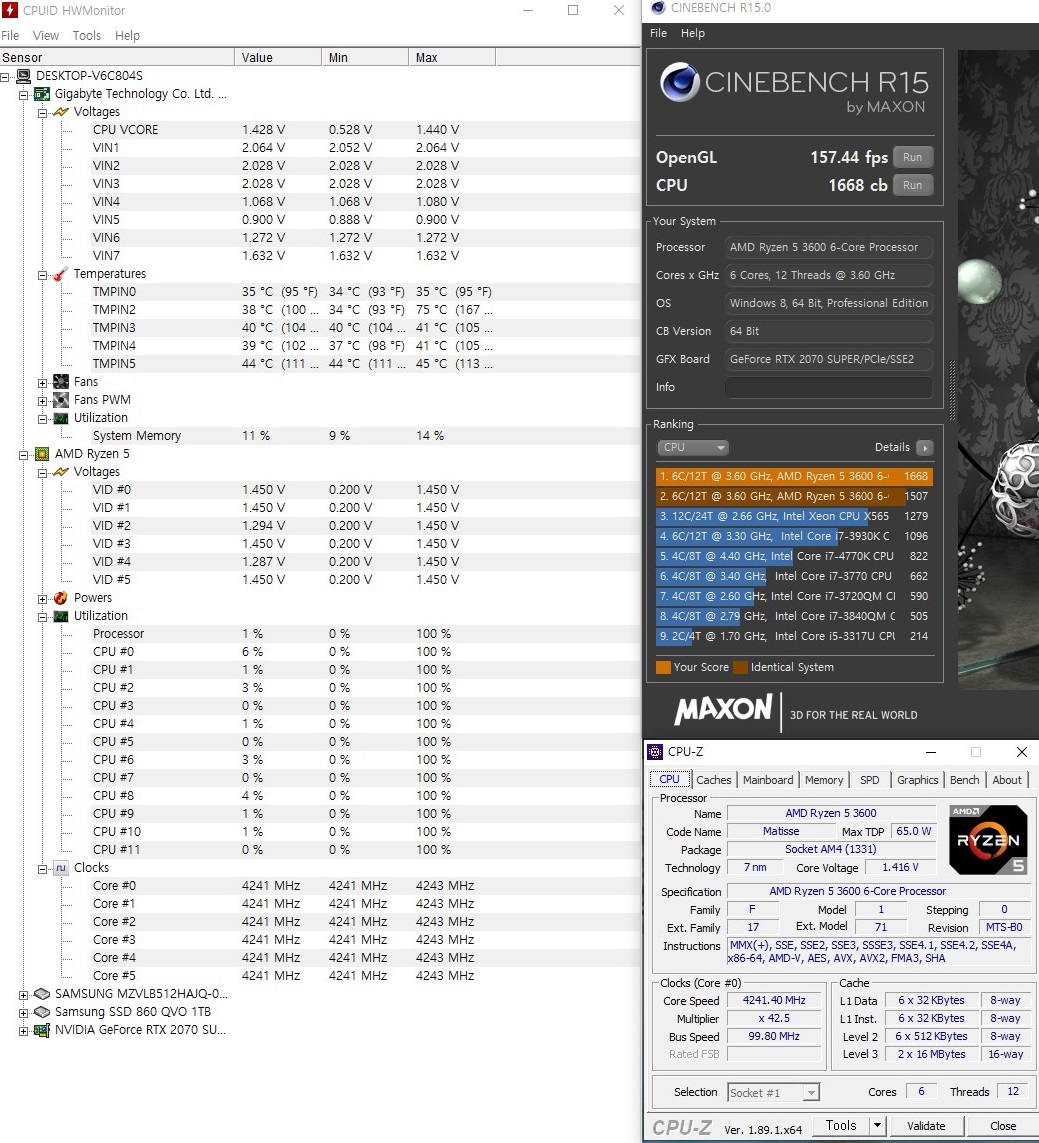
Task: Switch to CPU-Z Bench tab
Action: (964, 779)
